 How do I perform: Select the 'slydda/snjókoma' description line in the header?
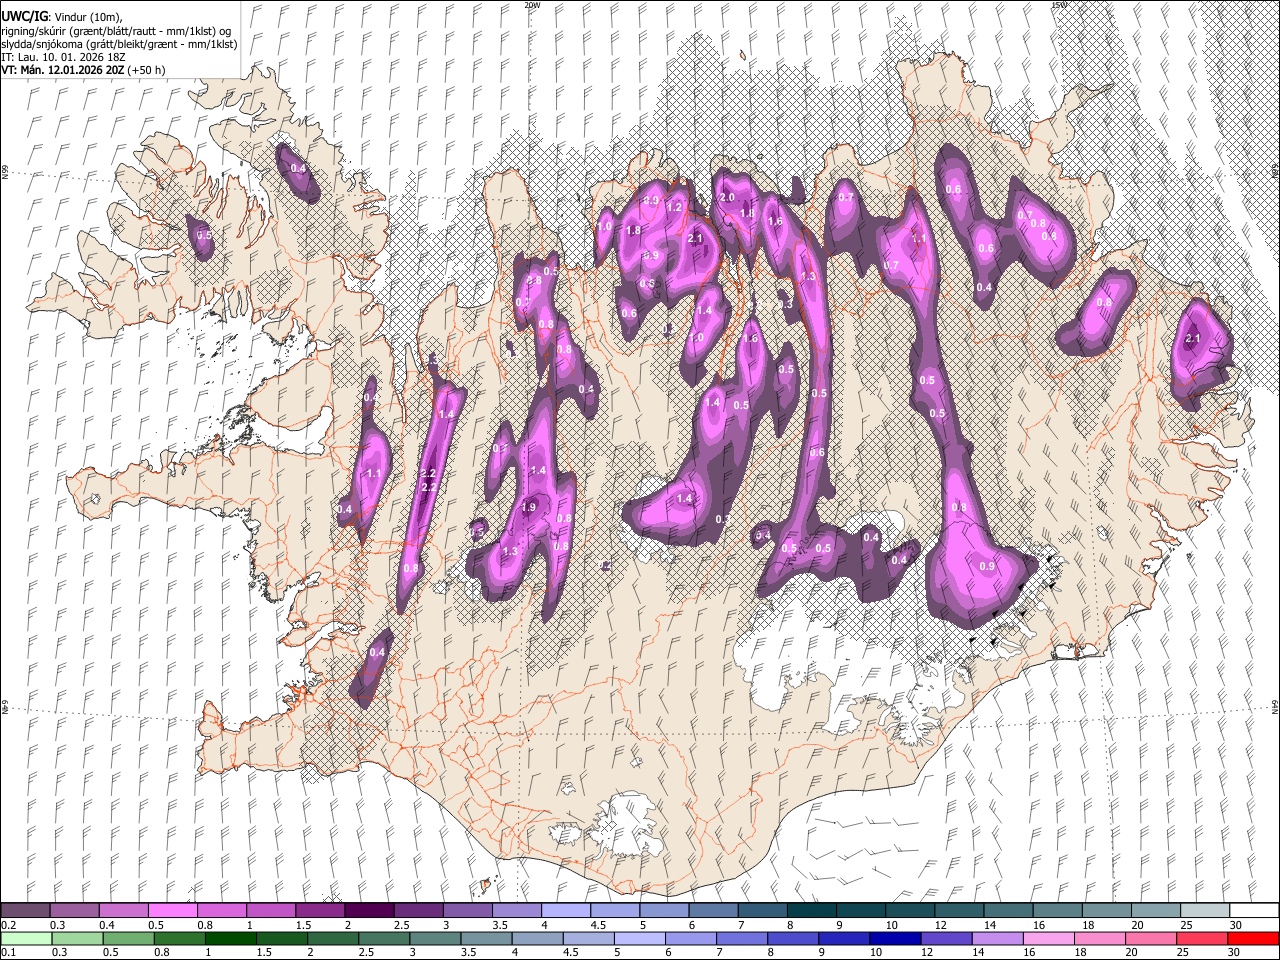click(119, 44)
